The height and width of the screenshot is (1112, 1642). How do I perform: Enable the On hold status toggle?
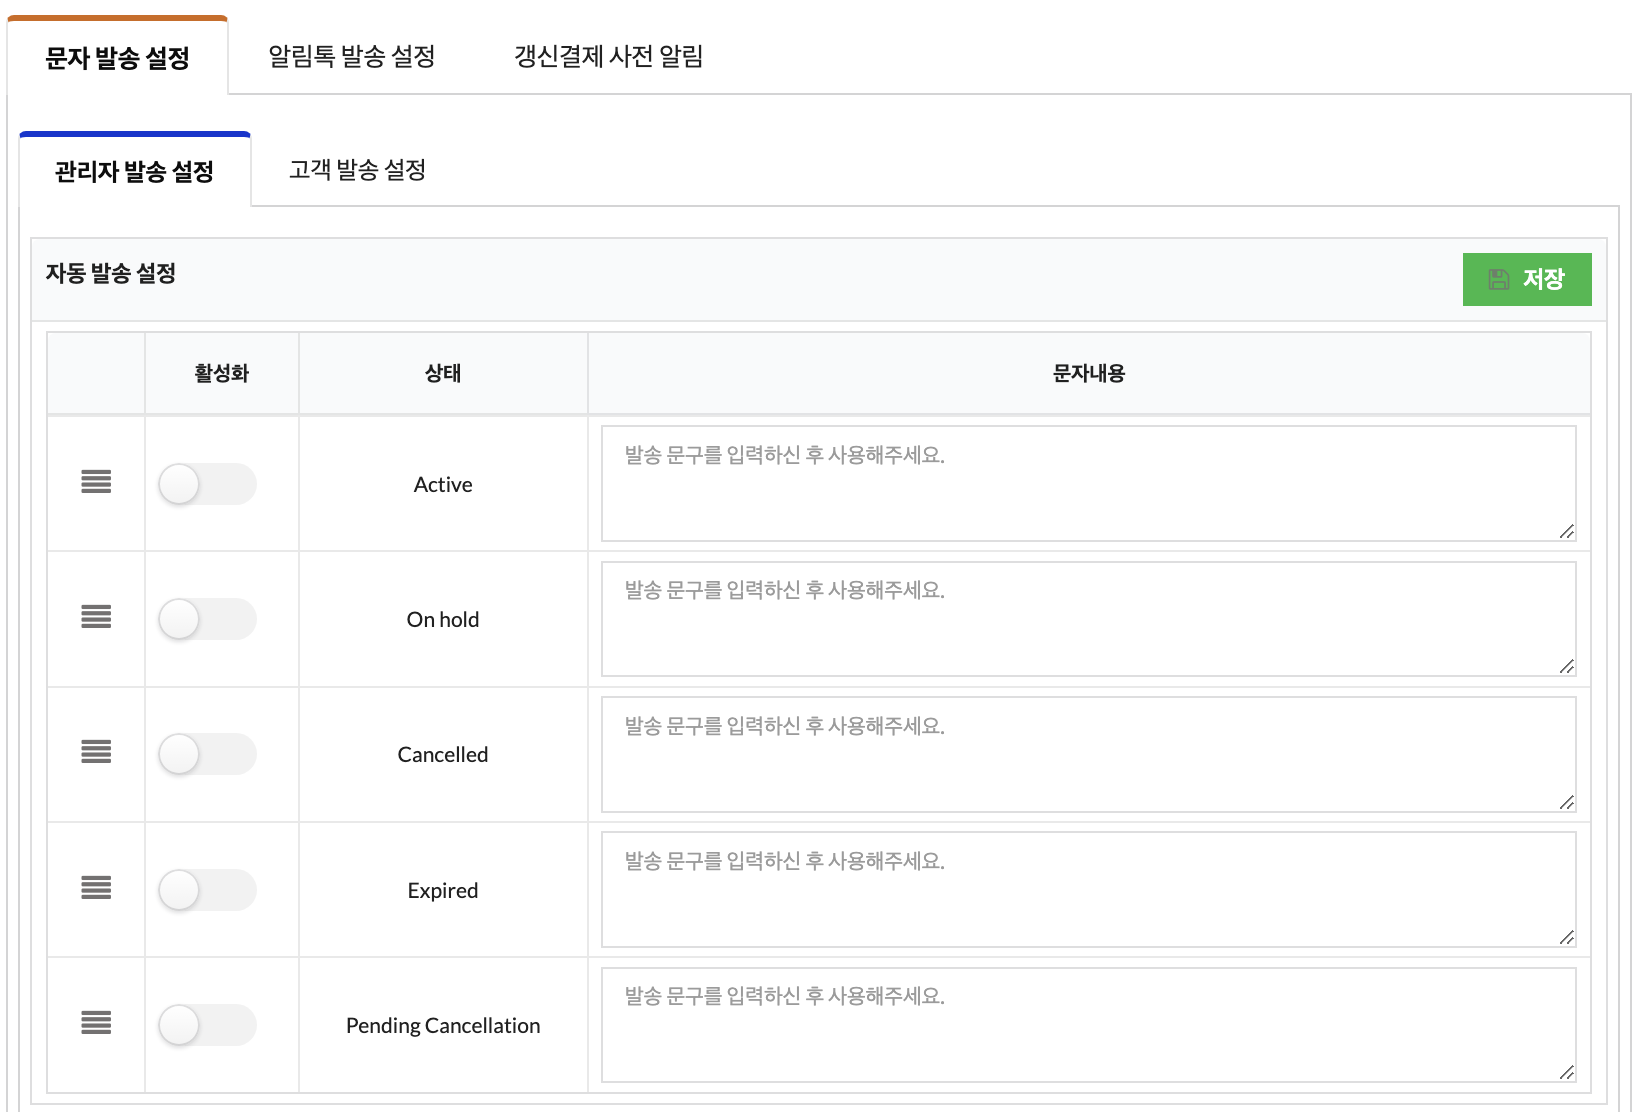pyautogui.click(x=207, y=619)
